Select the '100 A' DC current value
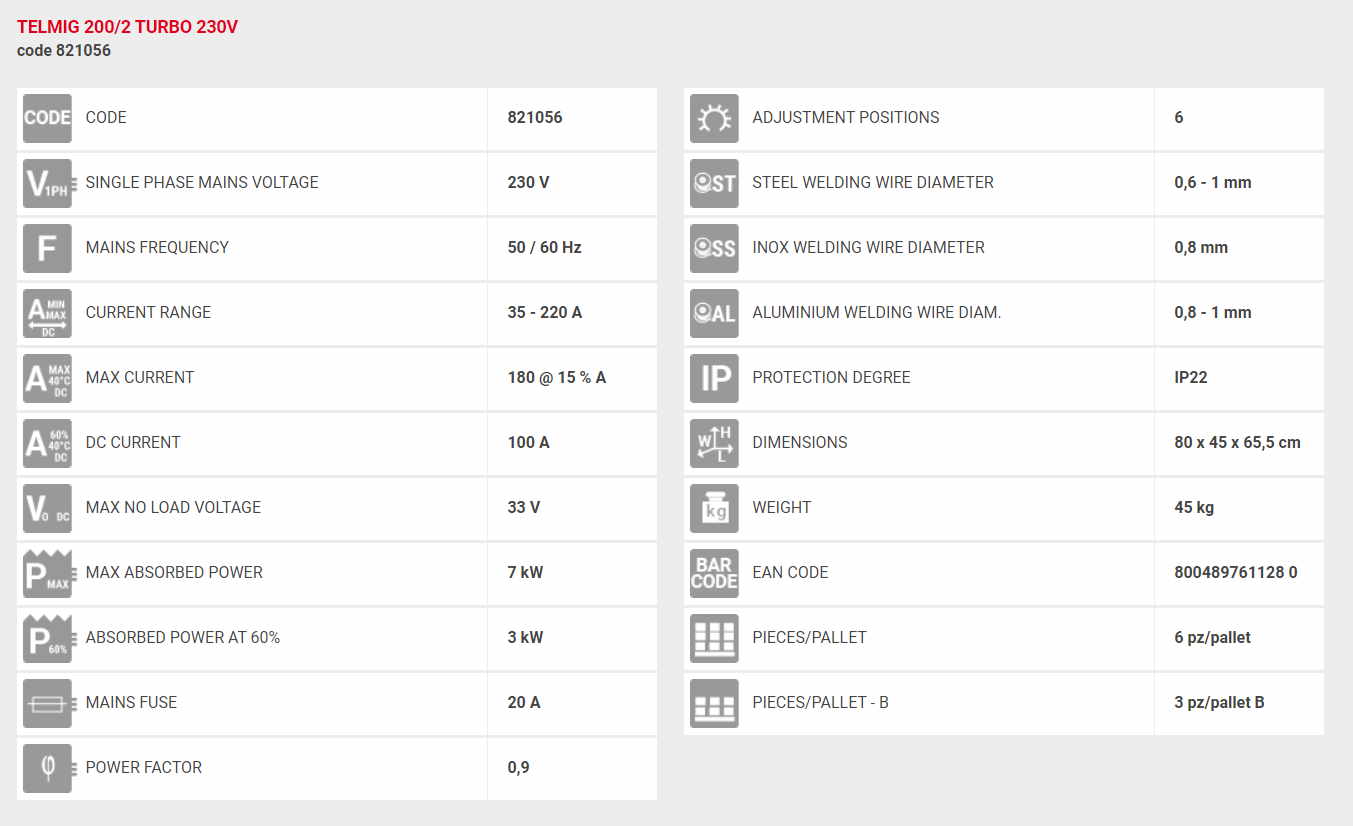The height and width of the screenshot is (826, 1353). [528, 442]
